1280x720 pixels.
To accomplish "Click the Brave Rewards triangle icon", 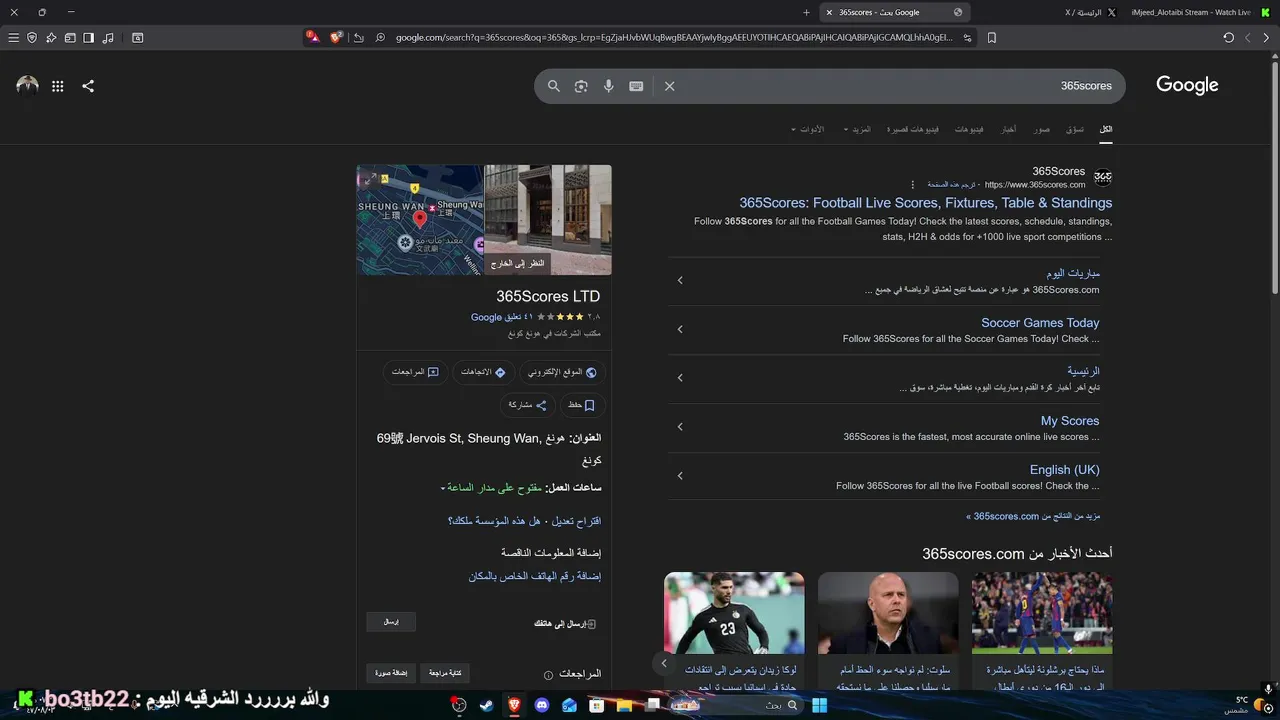I will click(x=312, y=37).
